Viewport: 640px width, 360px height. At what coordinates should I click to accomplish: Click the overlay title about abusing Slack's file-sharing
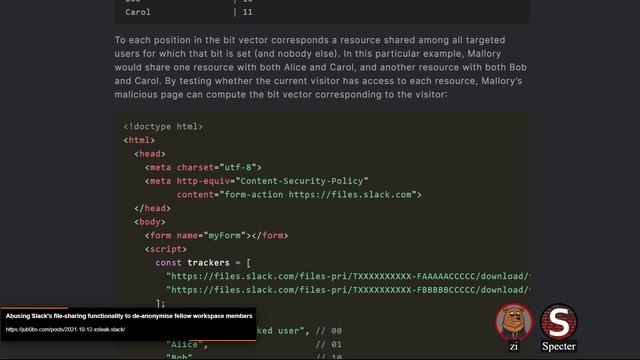pyautogui.click(x=129, y=316)
